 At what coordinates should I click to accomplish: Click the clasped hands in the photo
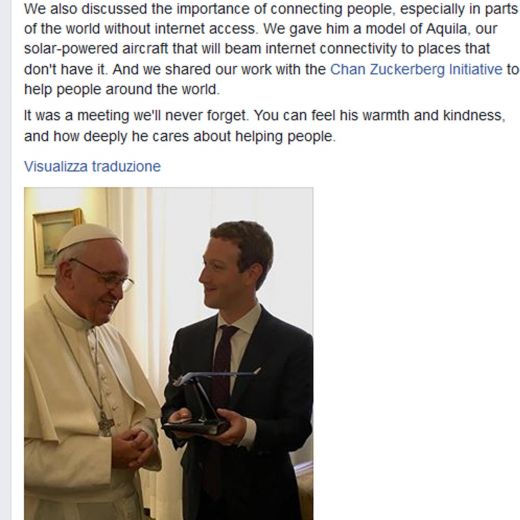pyautogui.click(x=135, y=449)
